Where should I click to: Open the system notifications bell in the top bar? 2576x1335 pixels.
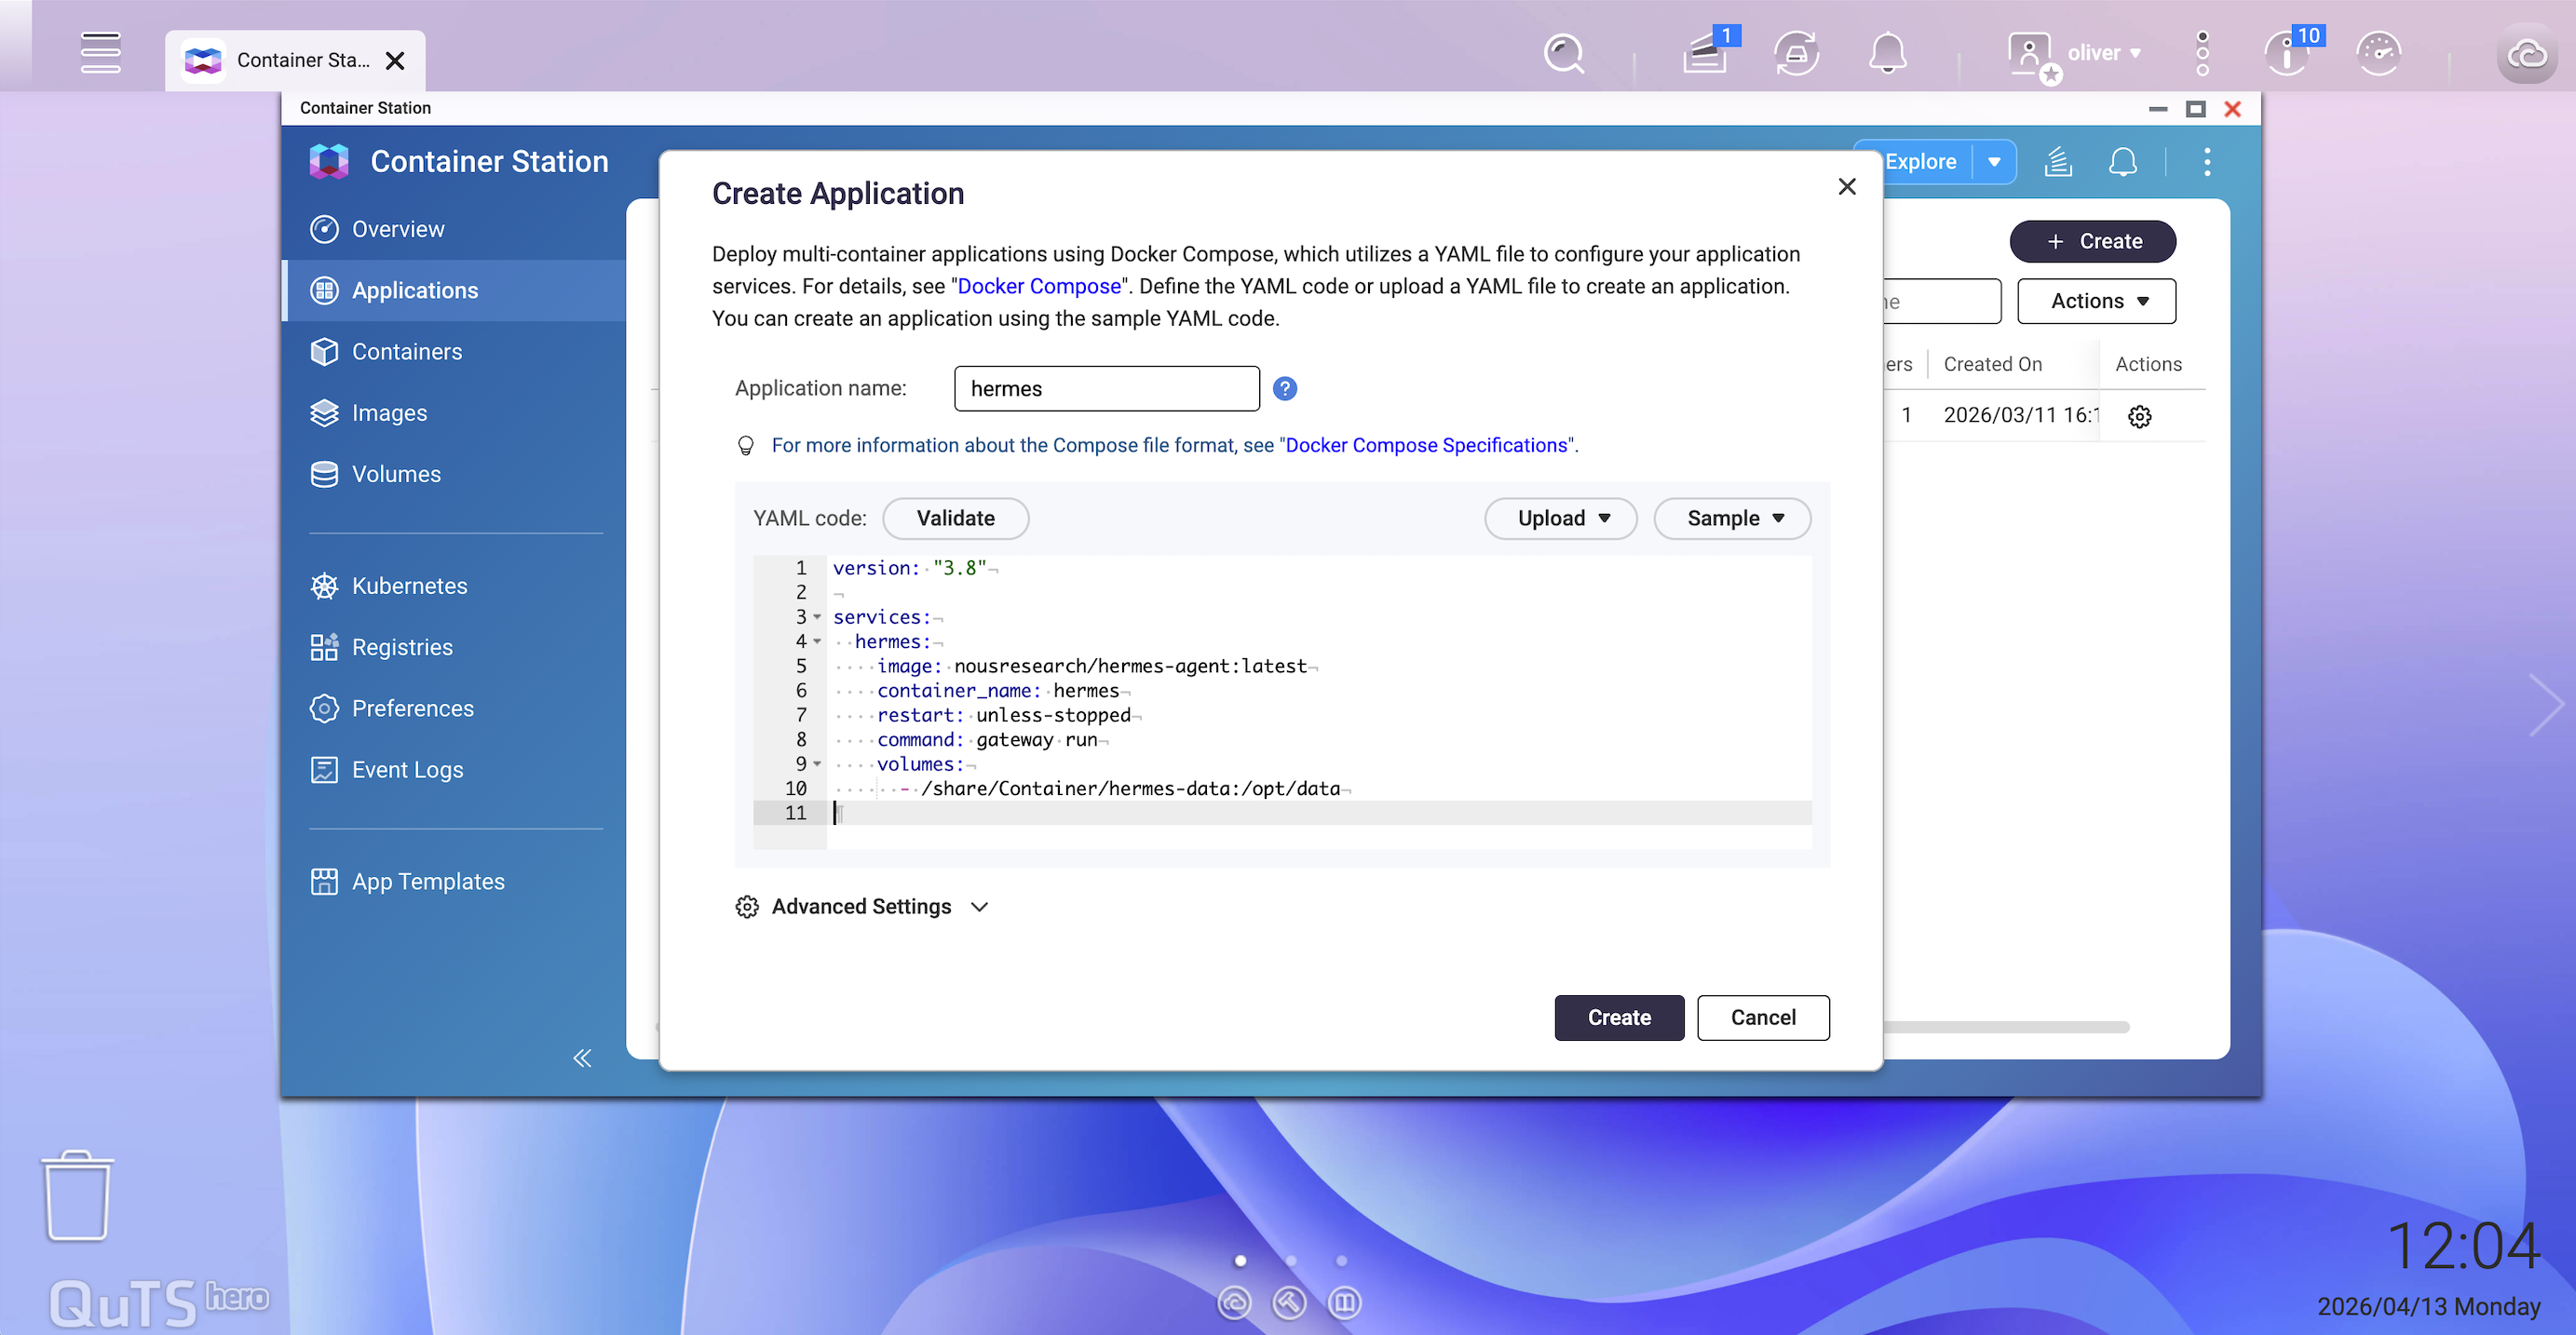pyautogui.click(x=1887, y=53)
